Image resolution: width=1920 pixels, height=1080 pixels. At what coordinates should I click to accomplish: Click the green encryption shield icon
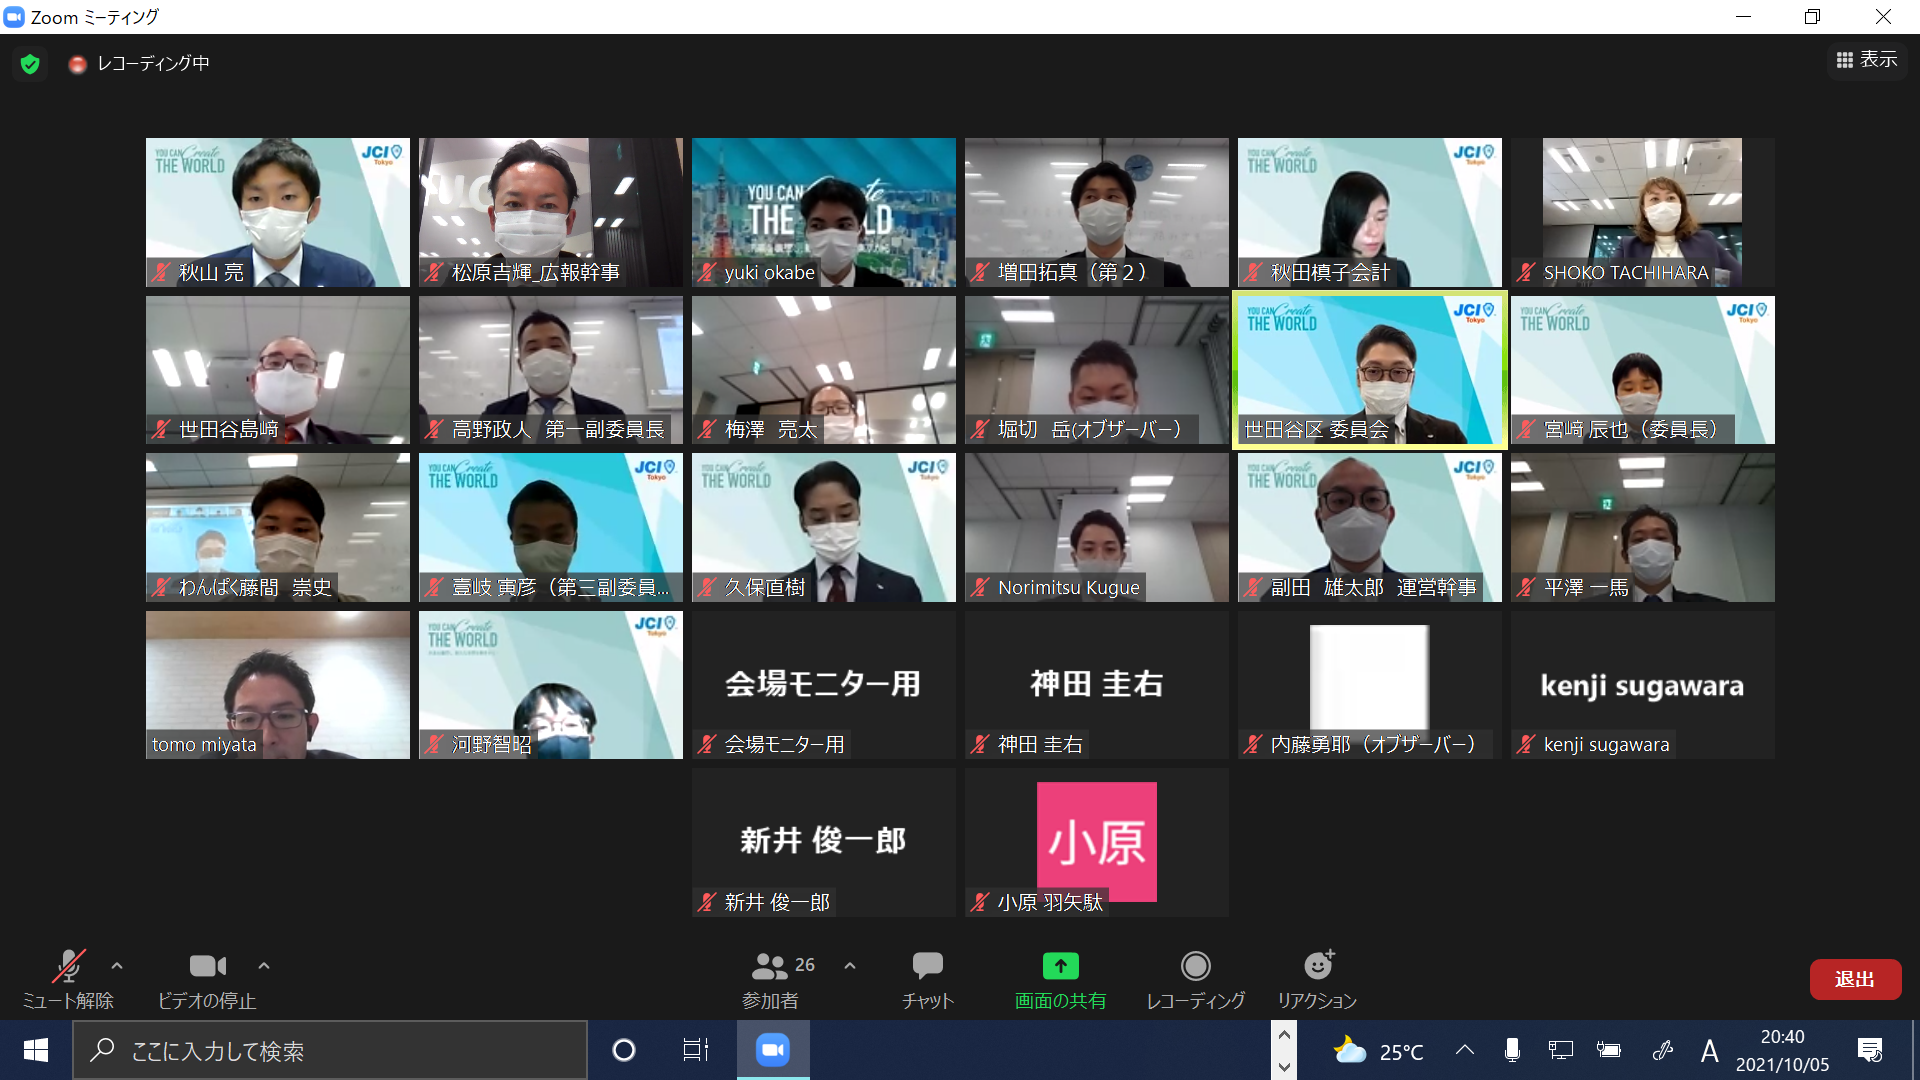(30, 64)
